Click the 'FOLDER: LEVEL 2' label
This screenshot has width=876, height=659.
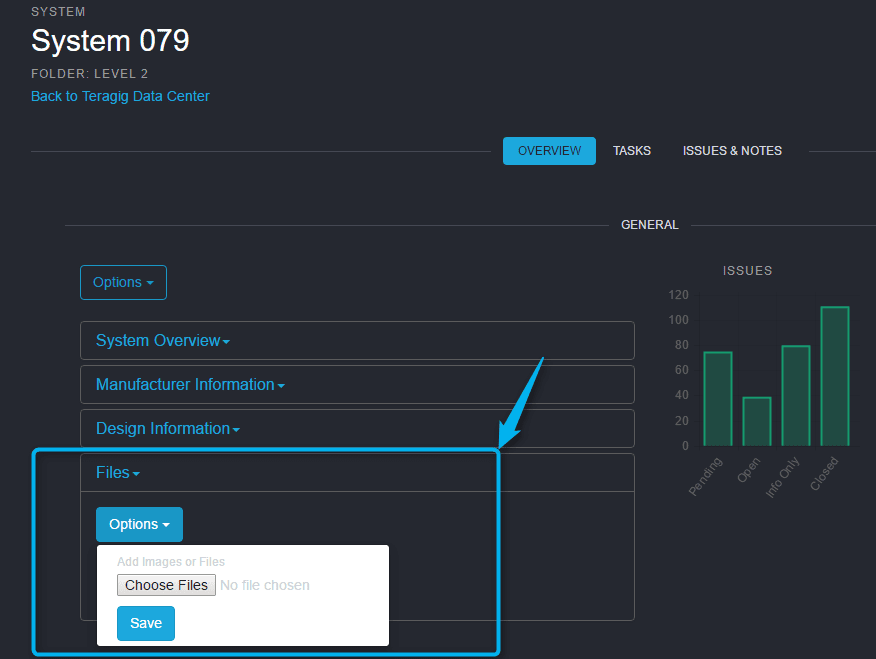point(89,74)
